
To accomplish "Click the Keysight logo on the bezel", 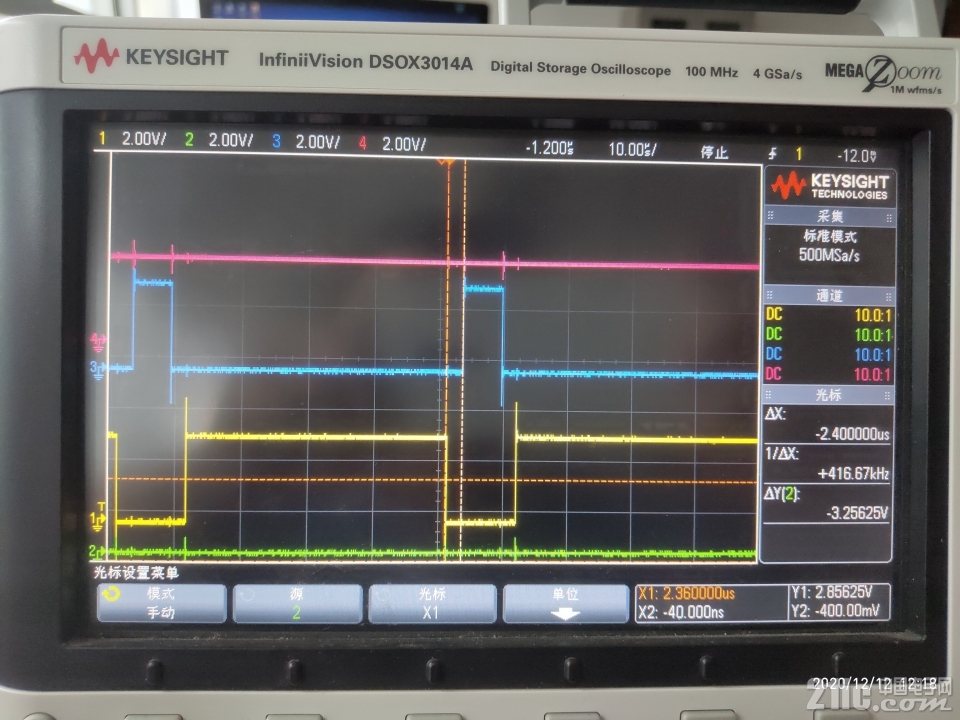I will [151, 56].
